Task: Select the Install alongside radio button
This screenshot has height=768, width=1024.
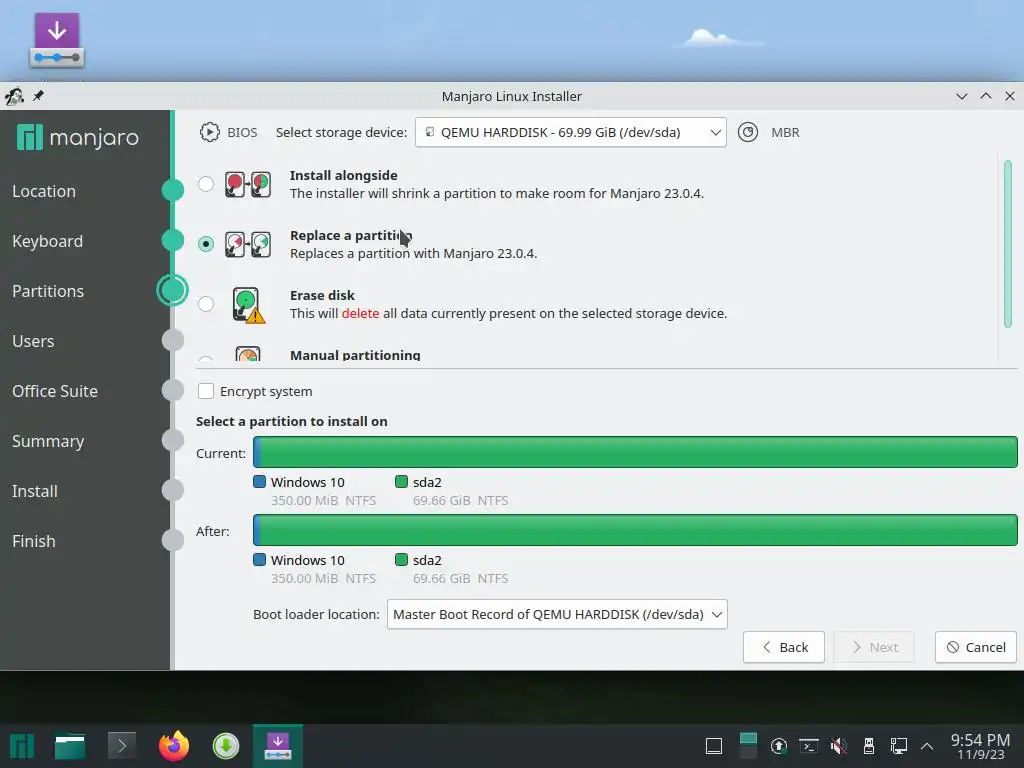Action: point(206,184)
